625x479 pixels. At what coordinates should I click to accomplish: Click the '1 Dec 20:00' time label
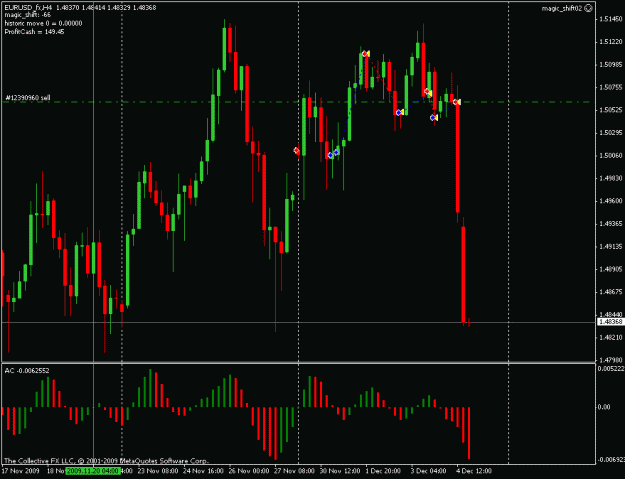coord(383,471)
